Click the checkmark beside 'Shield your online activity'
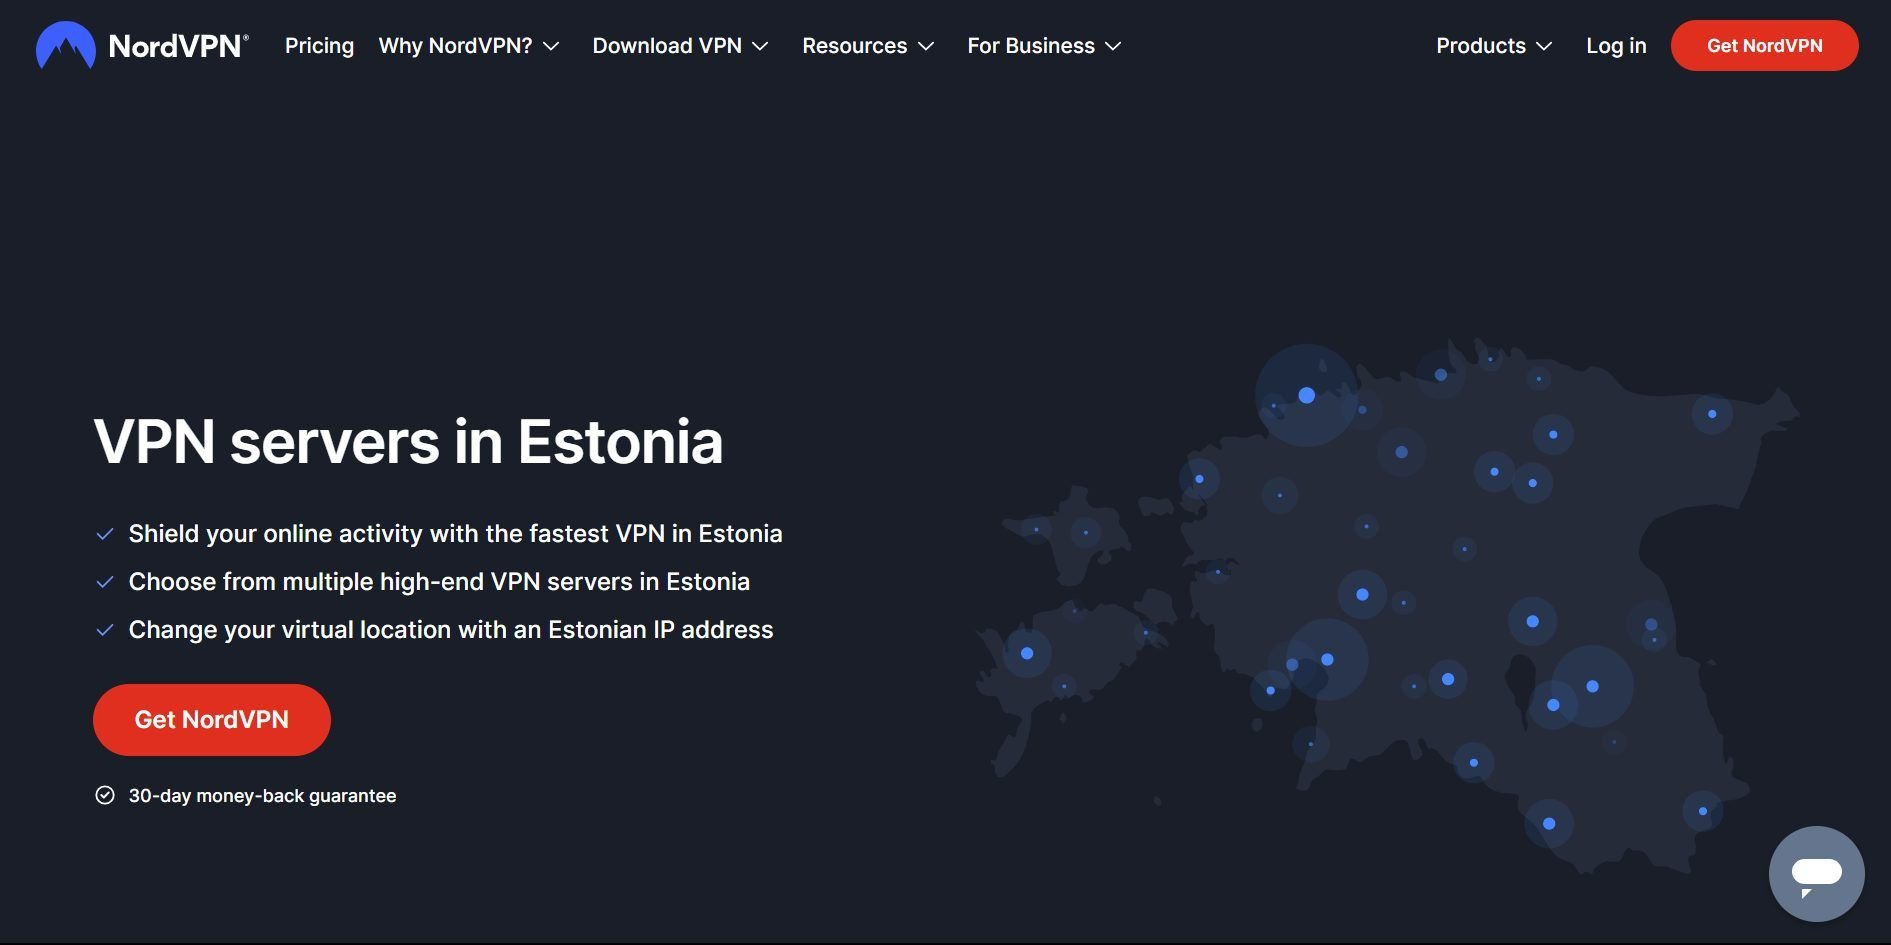The image size is (1891, 945). 104,534
